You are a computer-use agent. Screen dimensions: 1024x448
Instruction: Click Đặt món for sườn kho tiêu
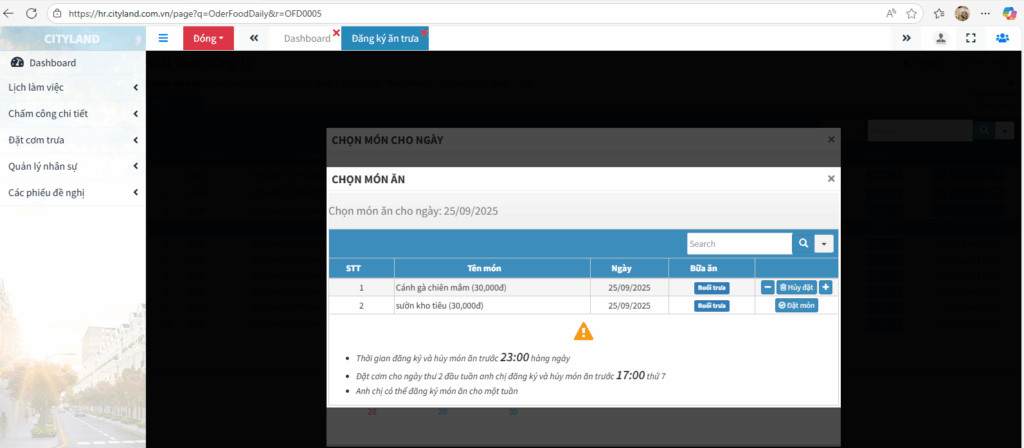(x=796, y=305)
